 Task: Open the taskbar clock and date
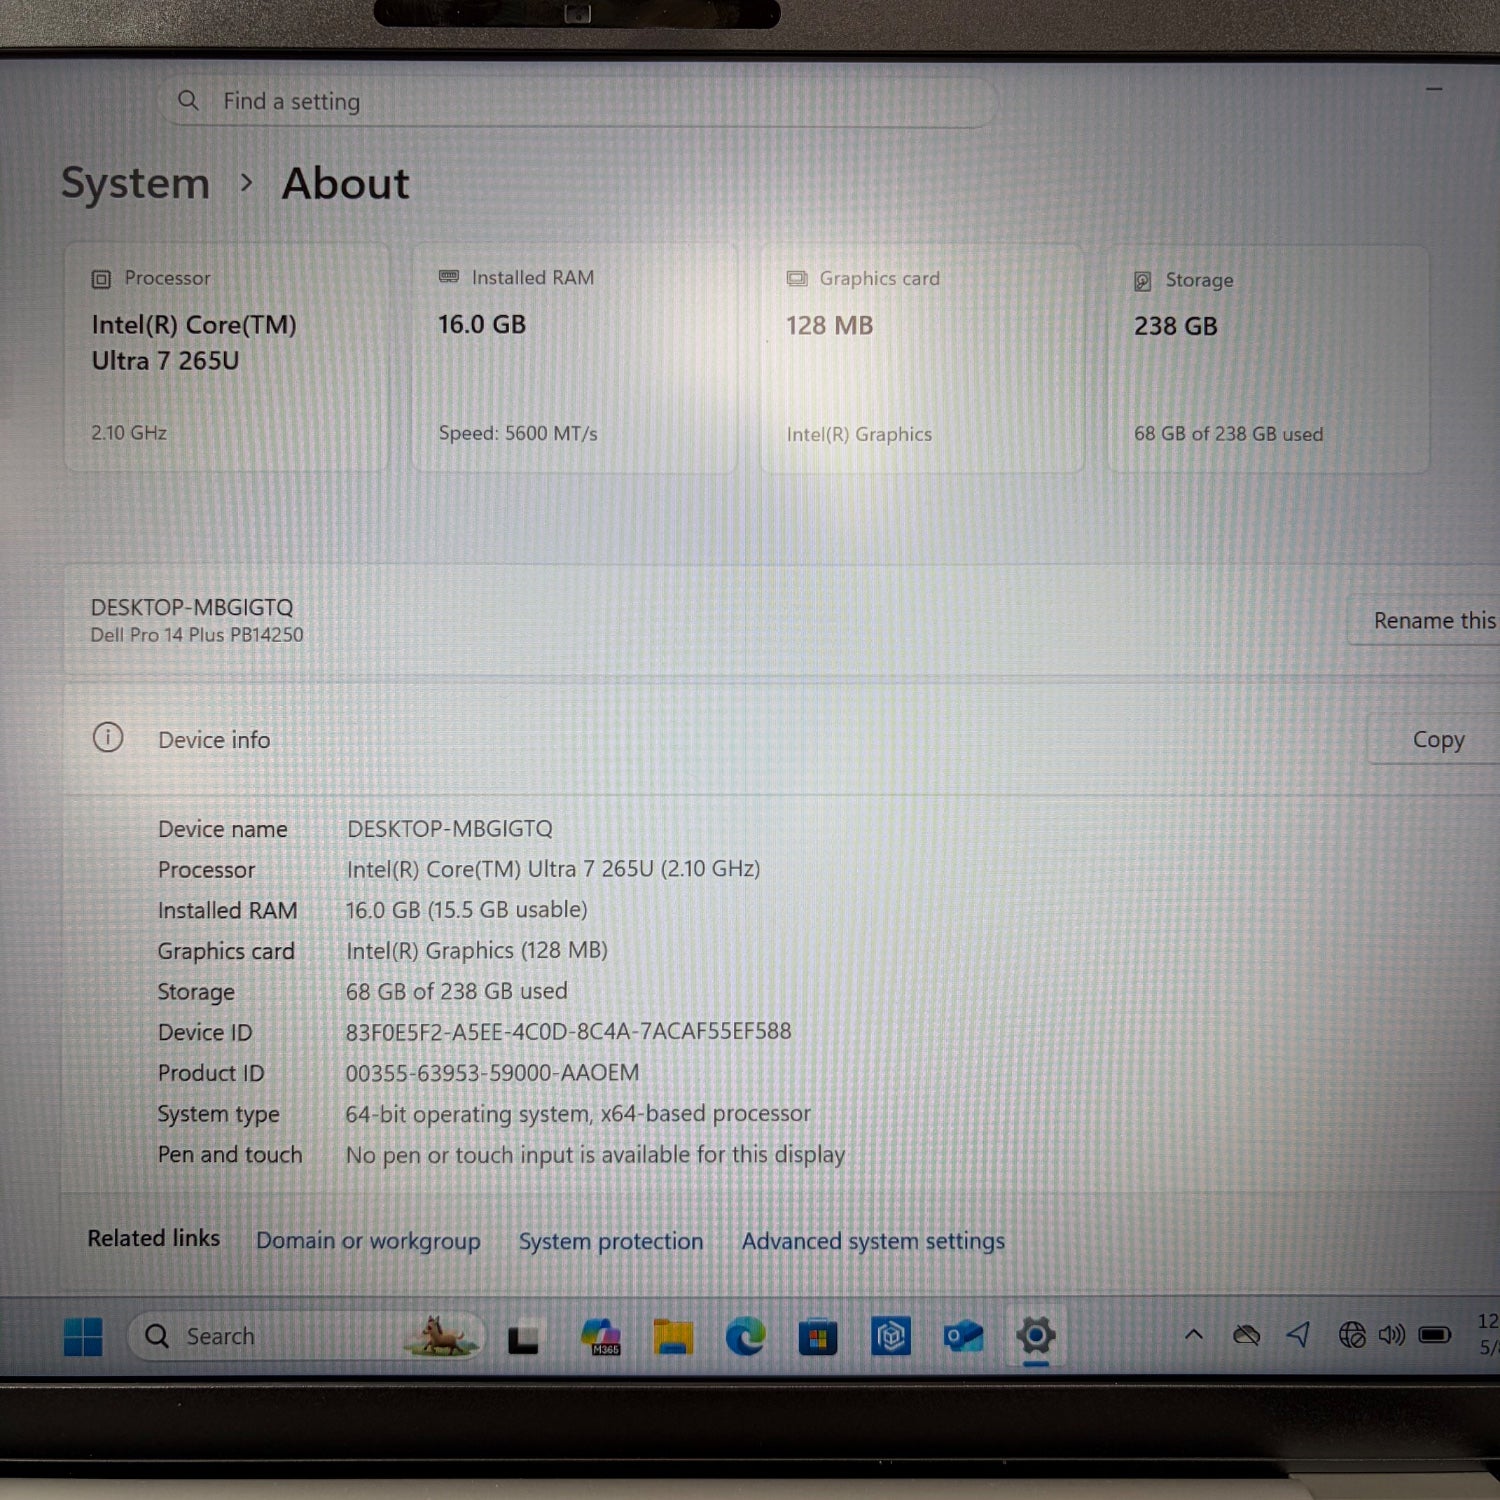1487,1334
